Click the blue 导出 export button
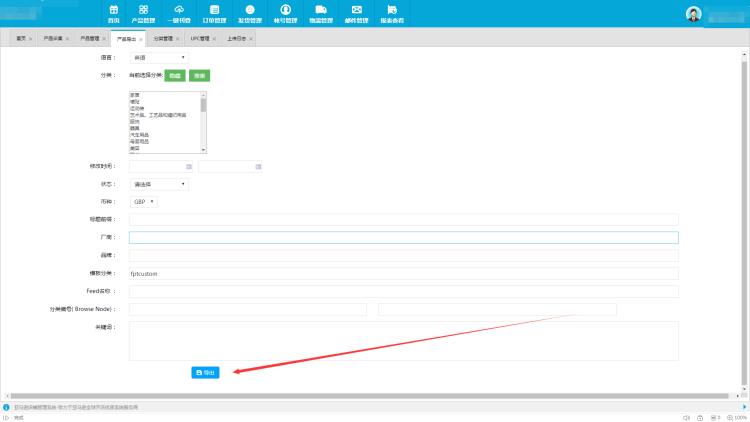Screen dimensions: 750x422 click(205, 373)
